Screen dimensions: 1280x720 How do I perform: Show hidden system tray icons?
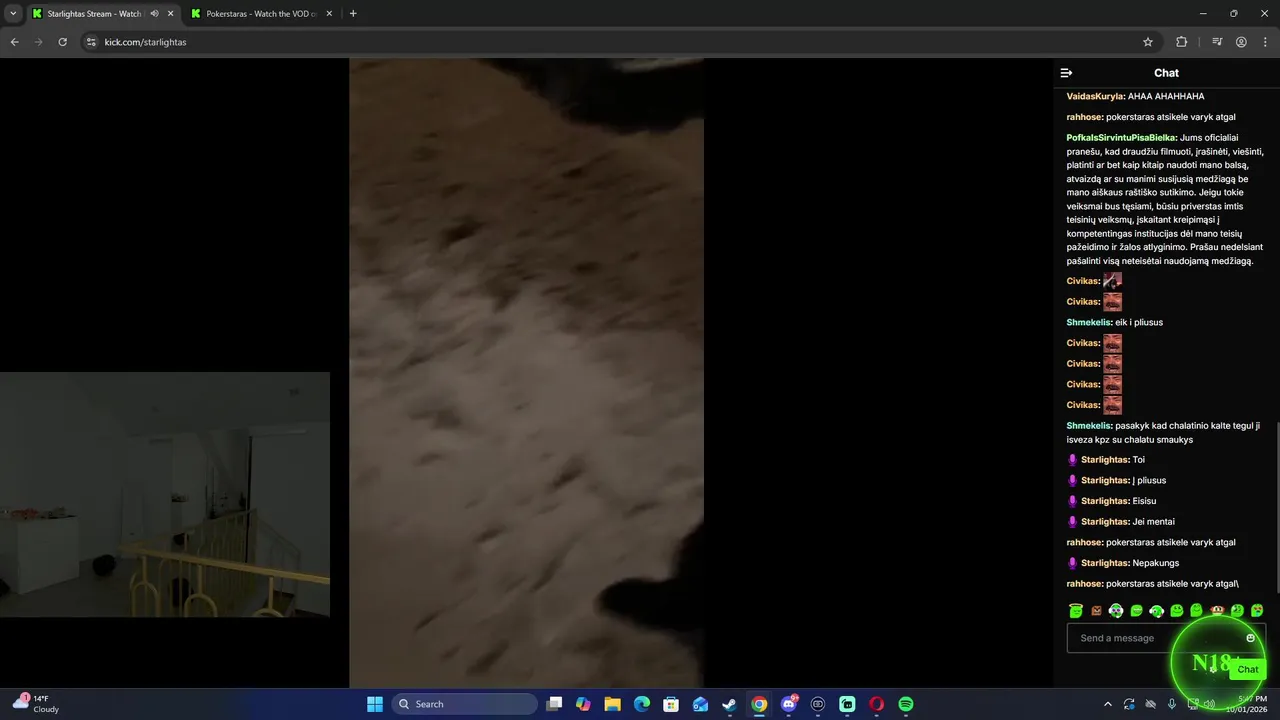pos(1107,704)
